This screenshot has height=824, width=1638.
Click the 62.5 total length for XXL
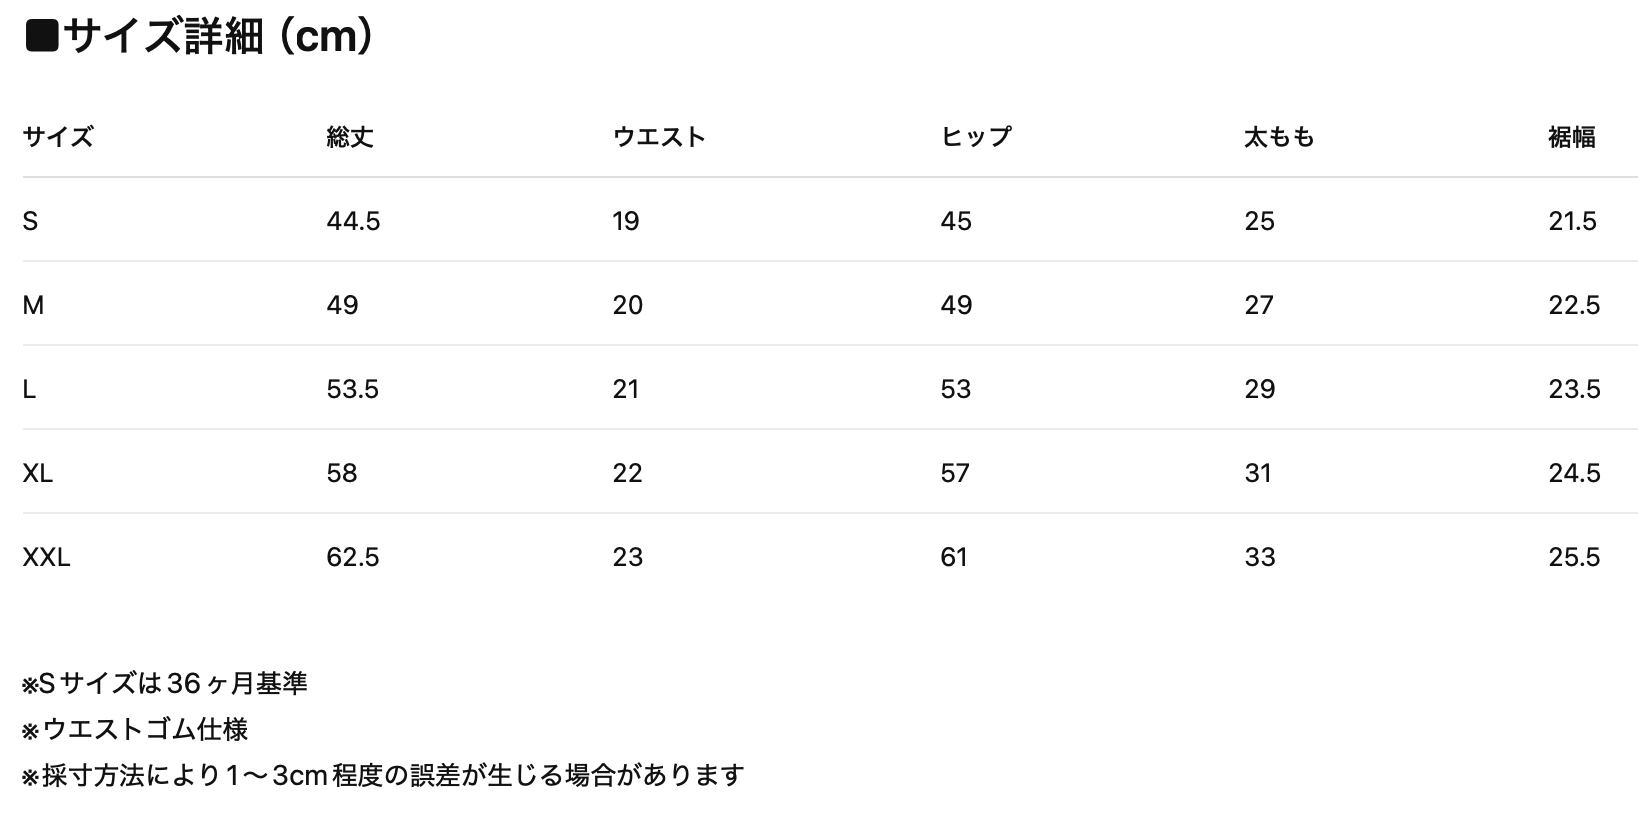click(353, 557)
